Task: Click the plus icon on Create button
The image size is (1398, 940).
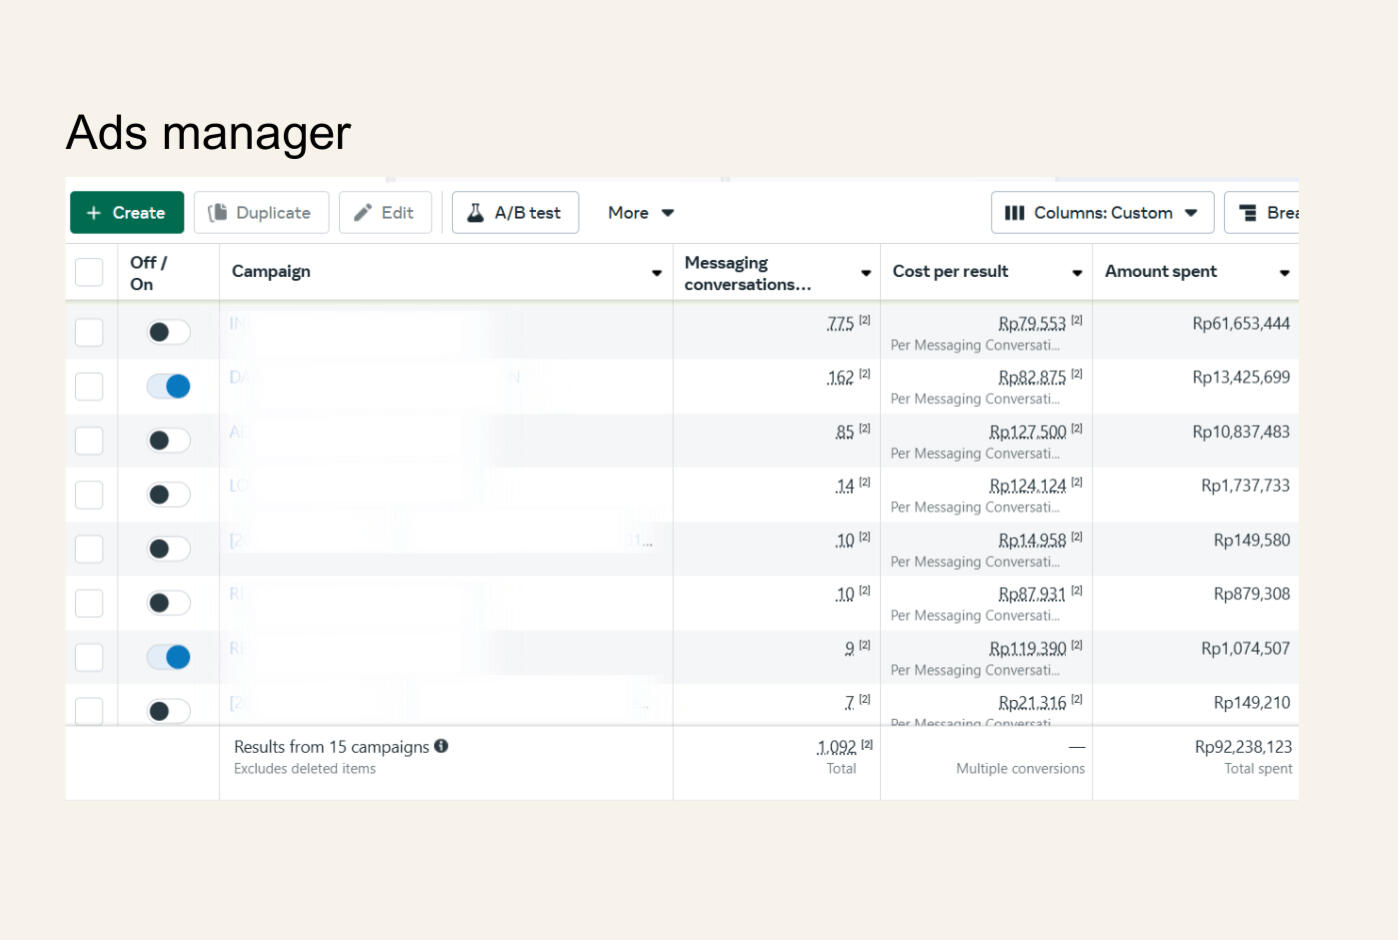Action: [94, 213]
